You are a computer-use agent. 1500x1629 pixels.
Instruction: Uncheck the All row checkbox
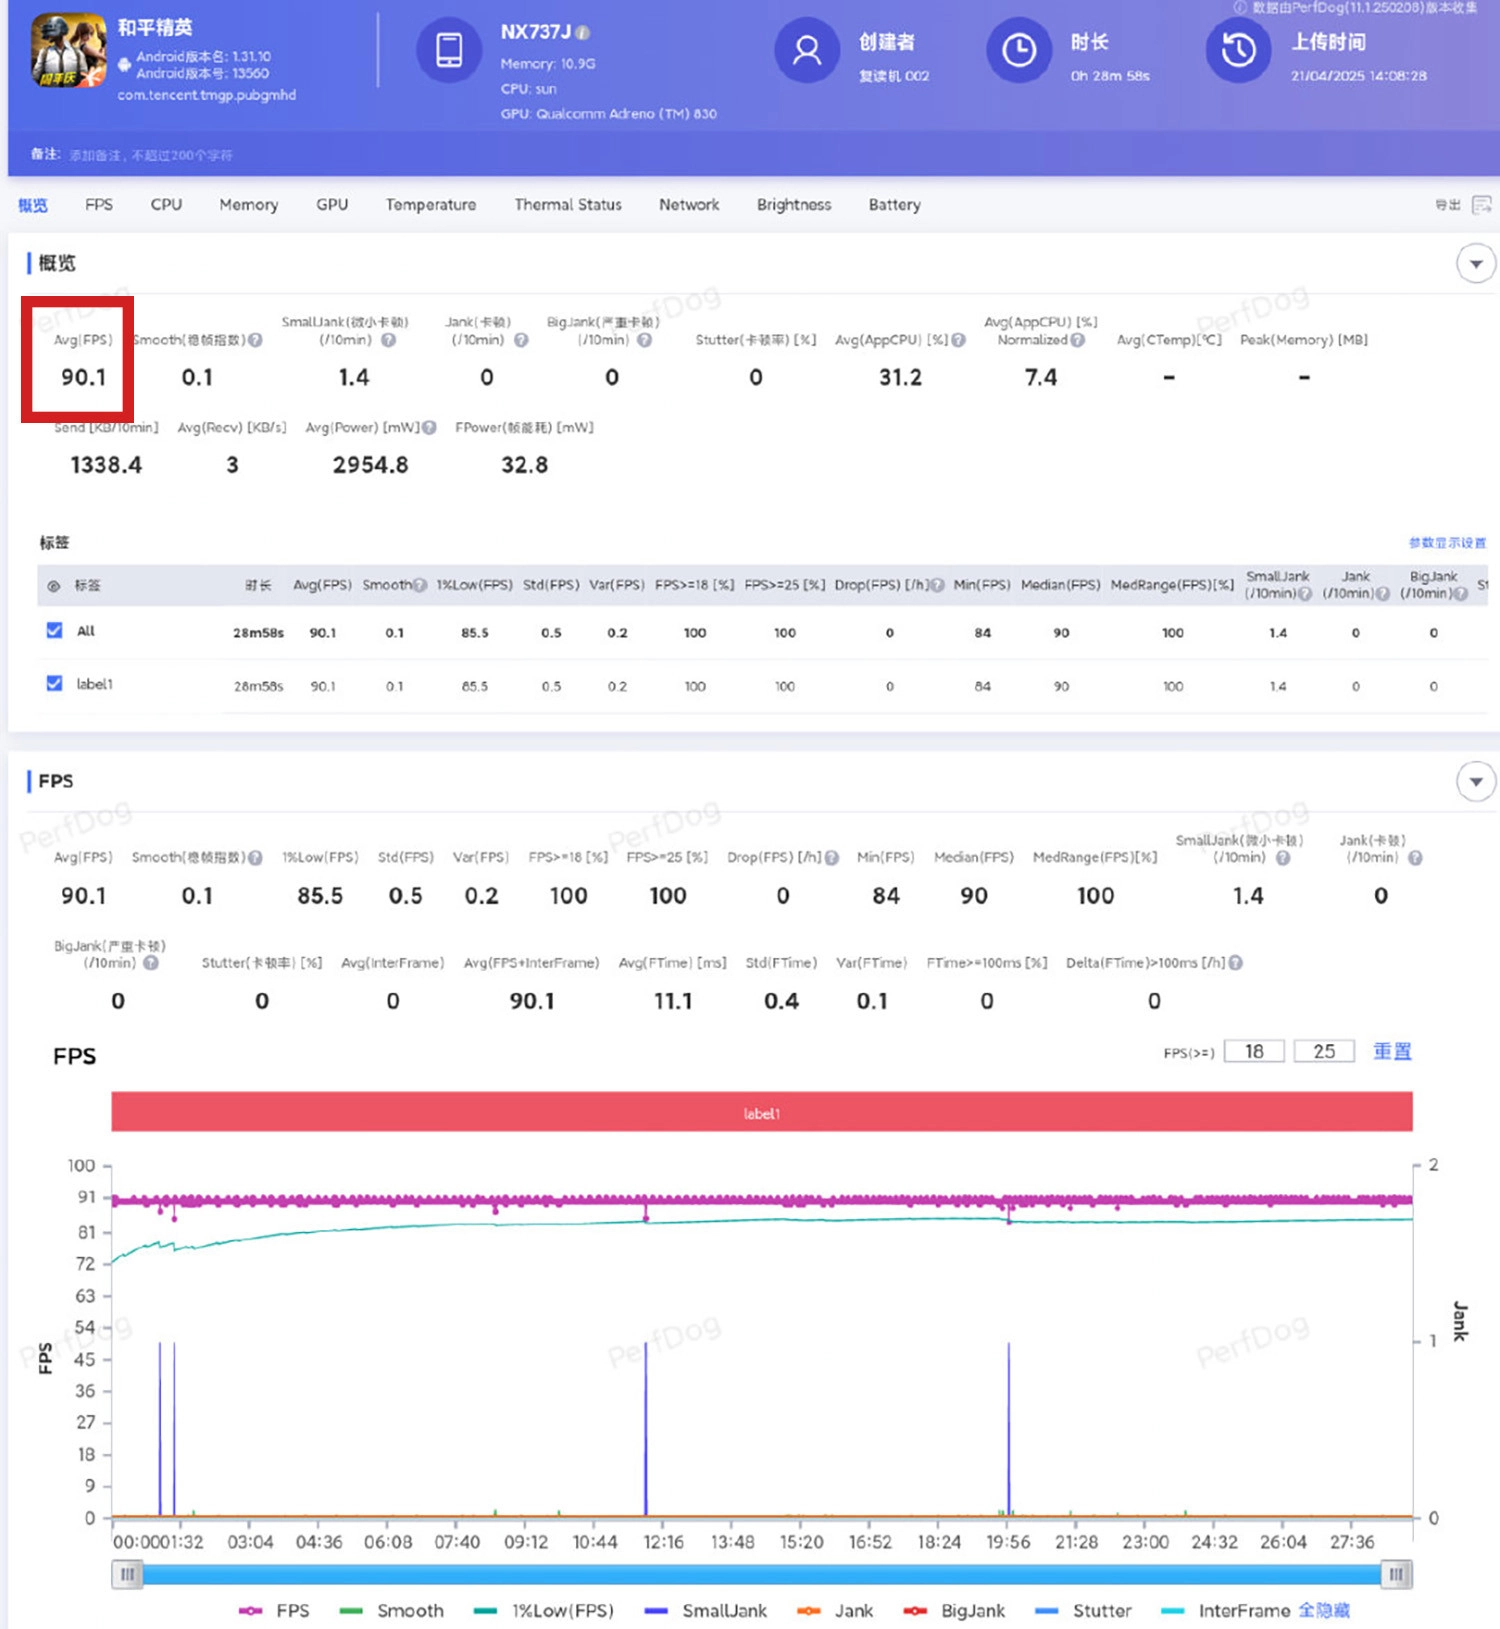tap(54, 630)
